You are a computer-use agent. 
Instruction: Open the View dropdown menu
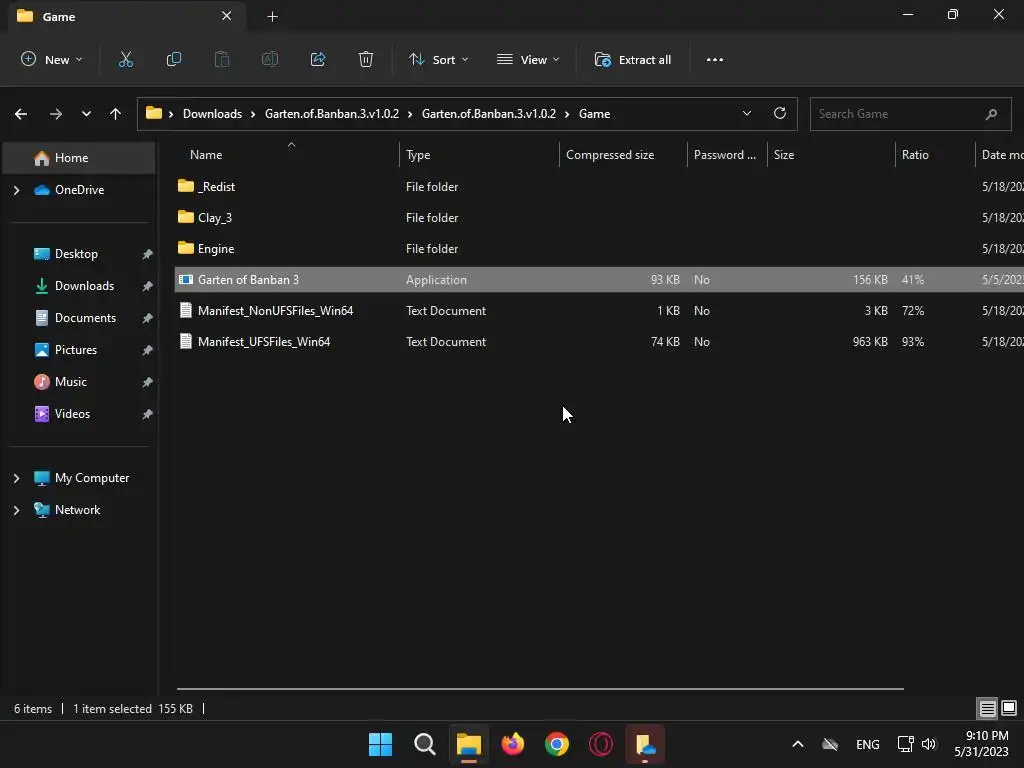[528, 59]
